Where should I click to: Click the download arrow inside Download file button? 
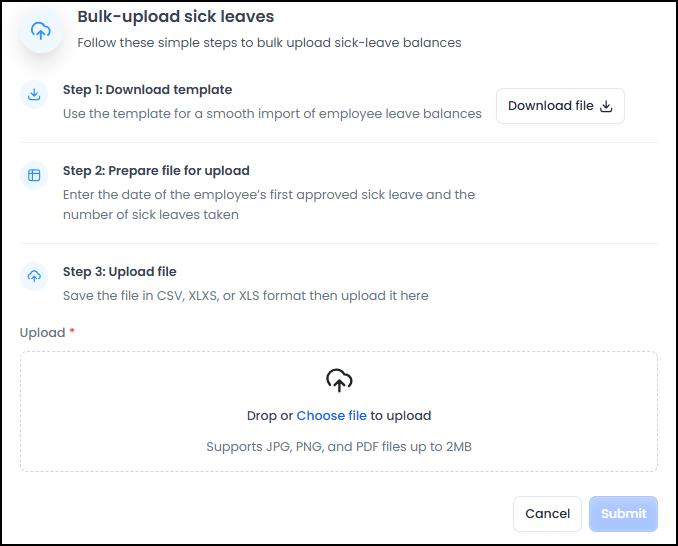pyautogui.click(x=606, y=106)
